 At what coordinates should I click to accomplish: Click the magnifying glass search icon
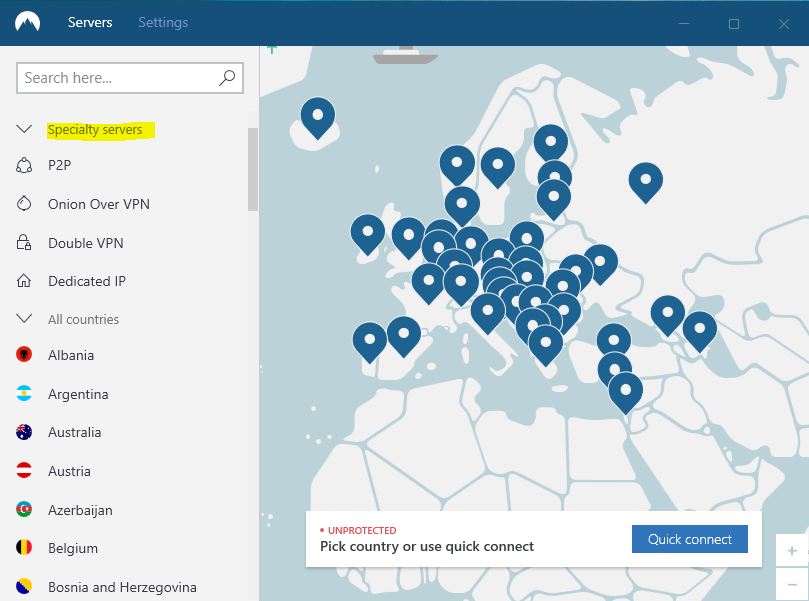click(227, 78)
